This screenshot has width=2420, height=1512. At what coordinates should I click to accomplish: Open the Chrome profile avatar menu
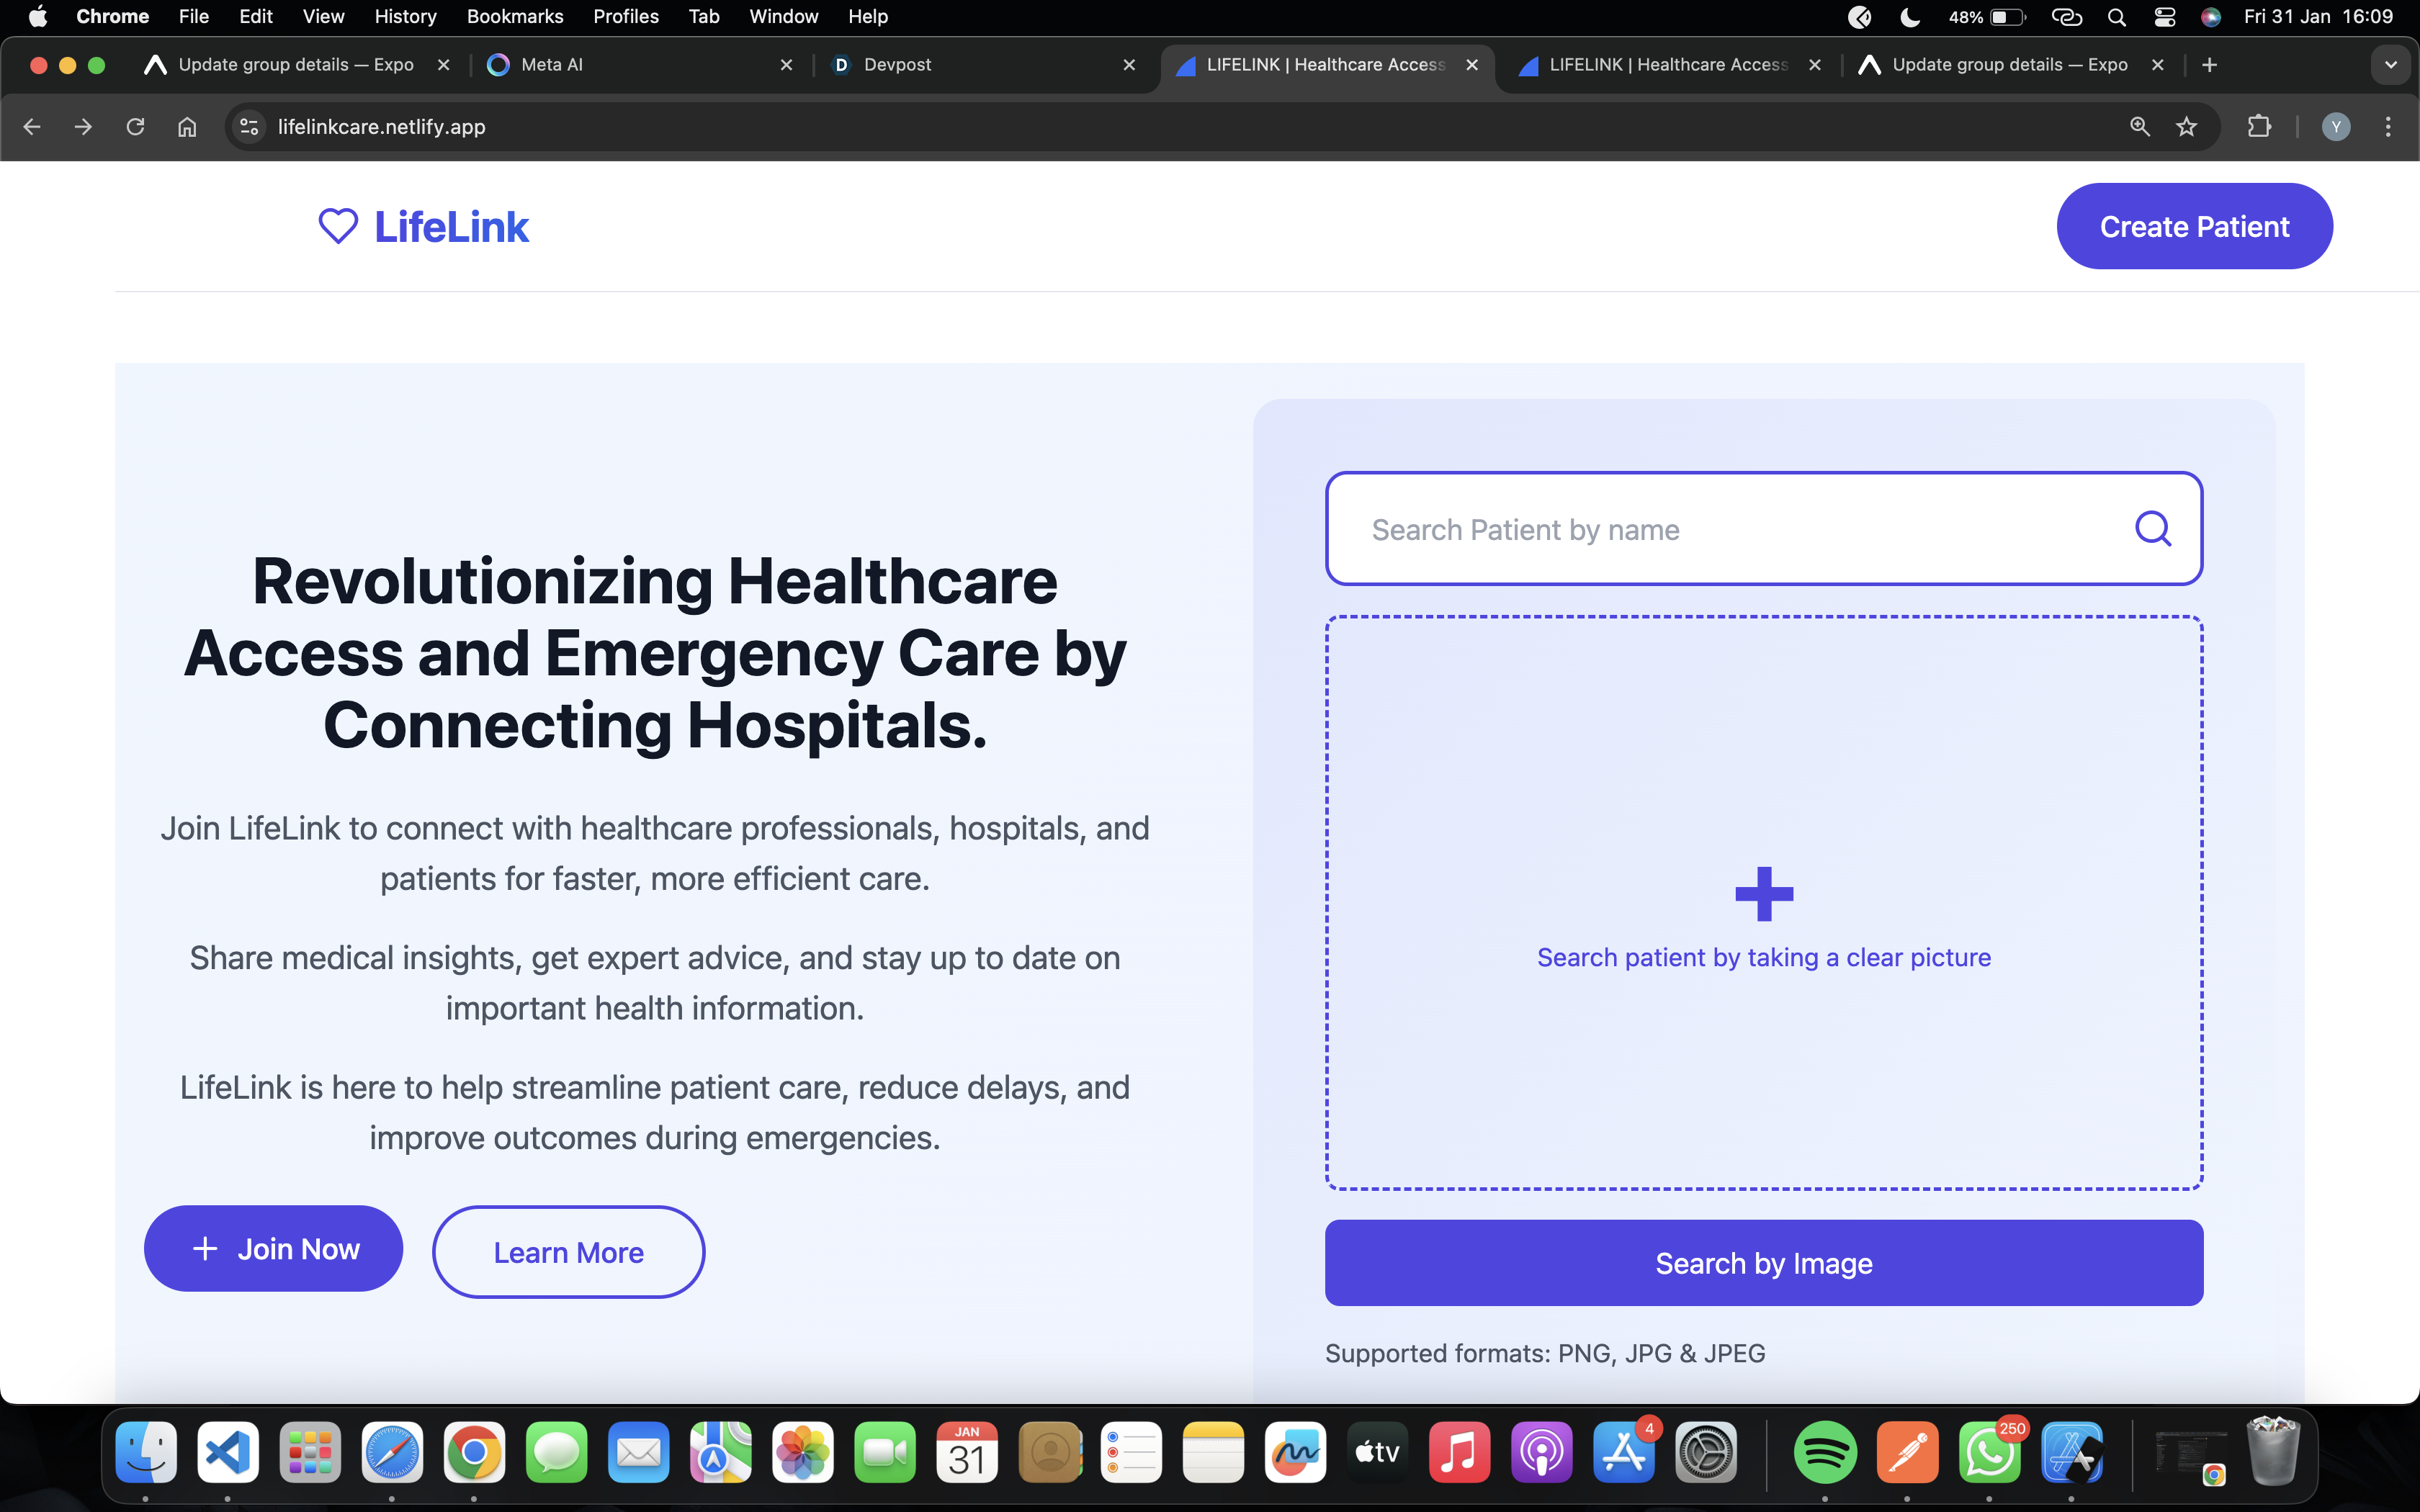pos(2335,127)
